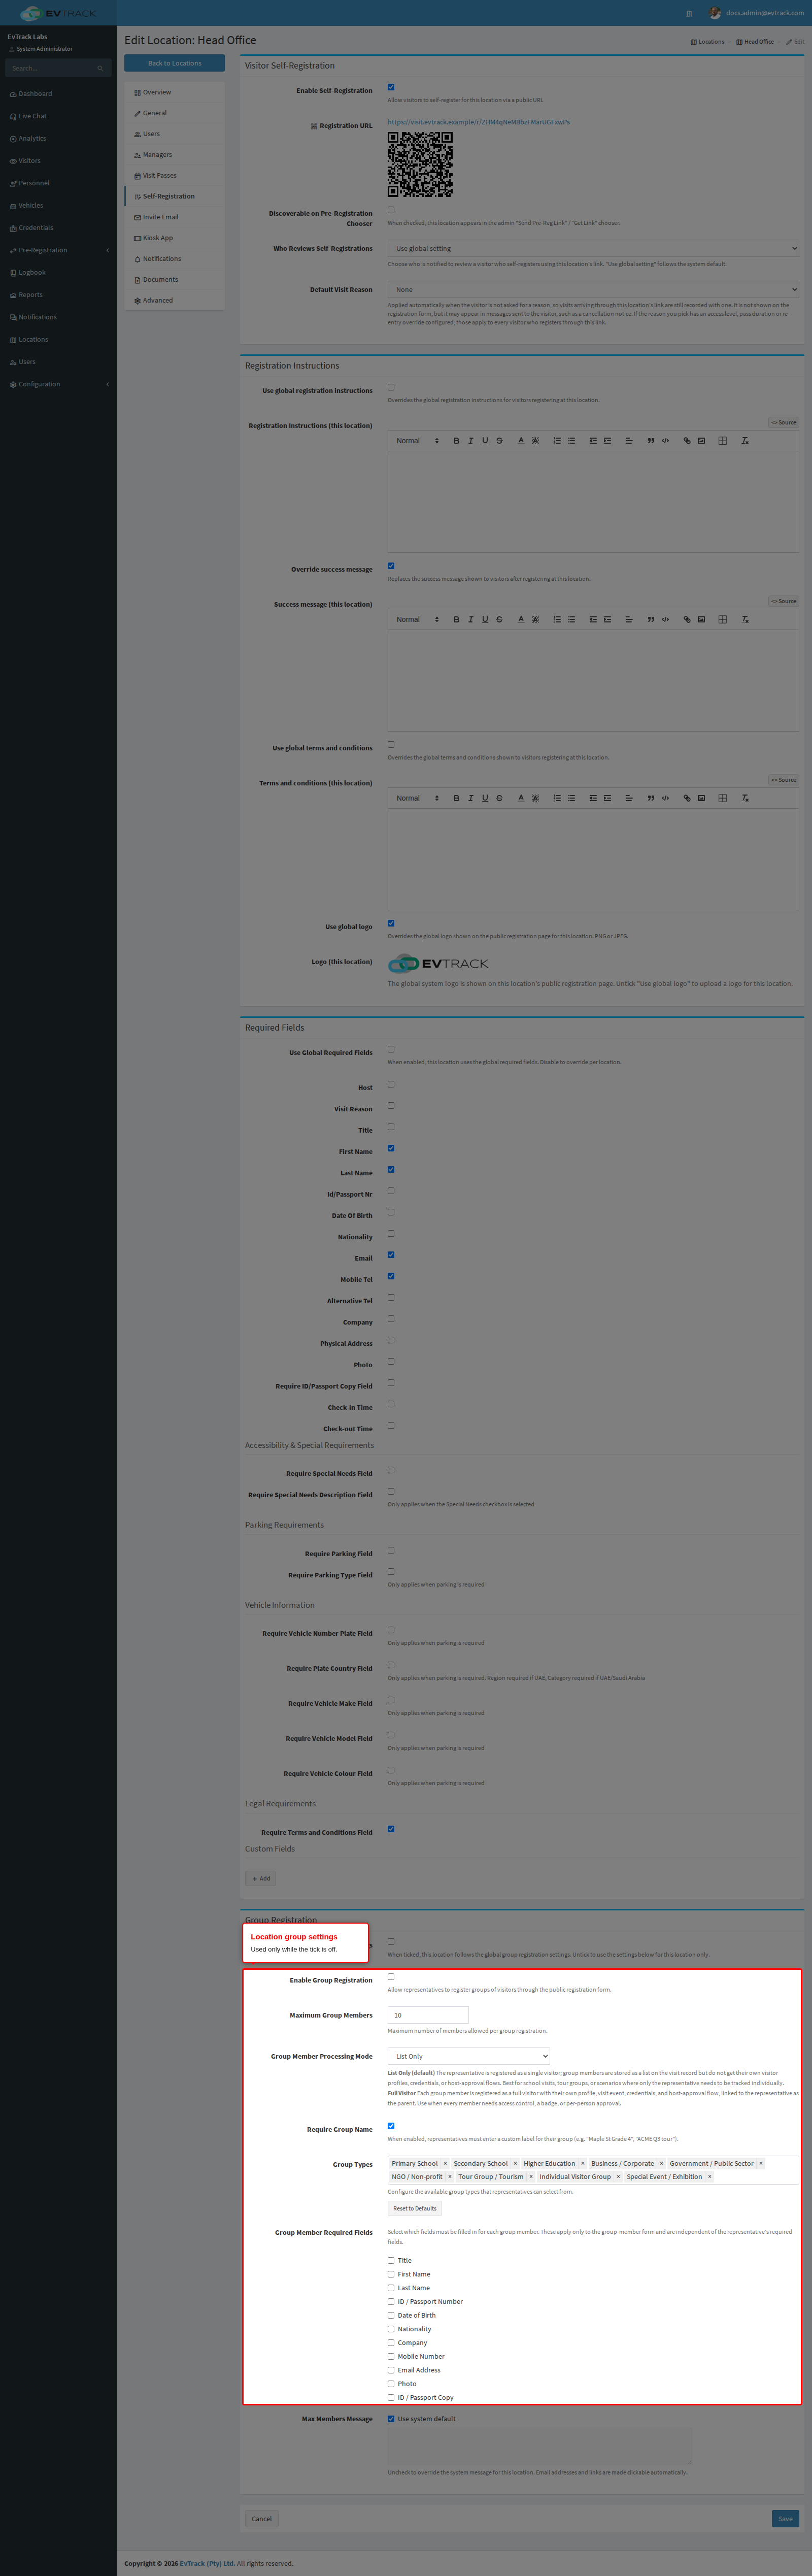Viewport: 812px width, 2576px height.
Task: Insert image in Success message editor
Action: (x=701, y=620)
